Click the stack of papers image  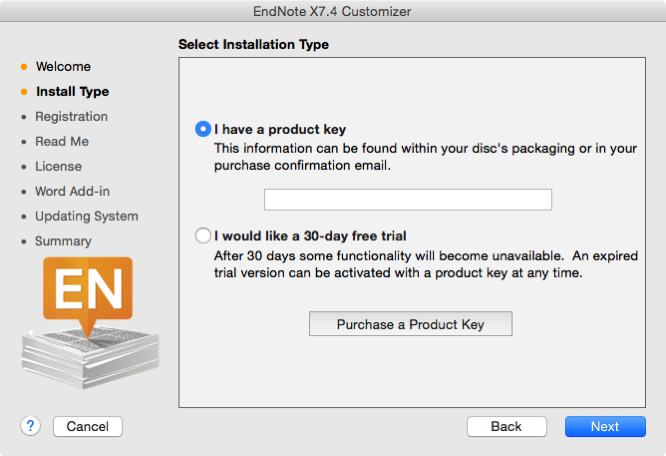tap(90, 357)
